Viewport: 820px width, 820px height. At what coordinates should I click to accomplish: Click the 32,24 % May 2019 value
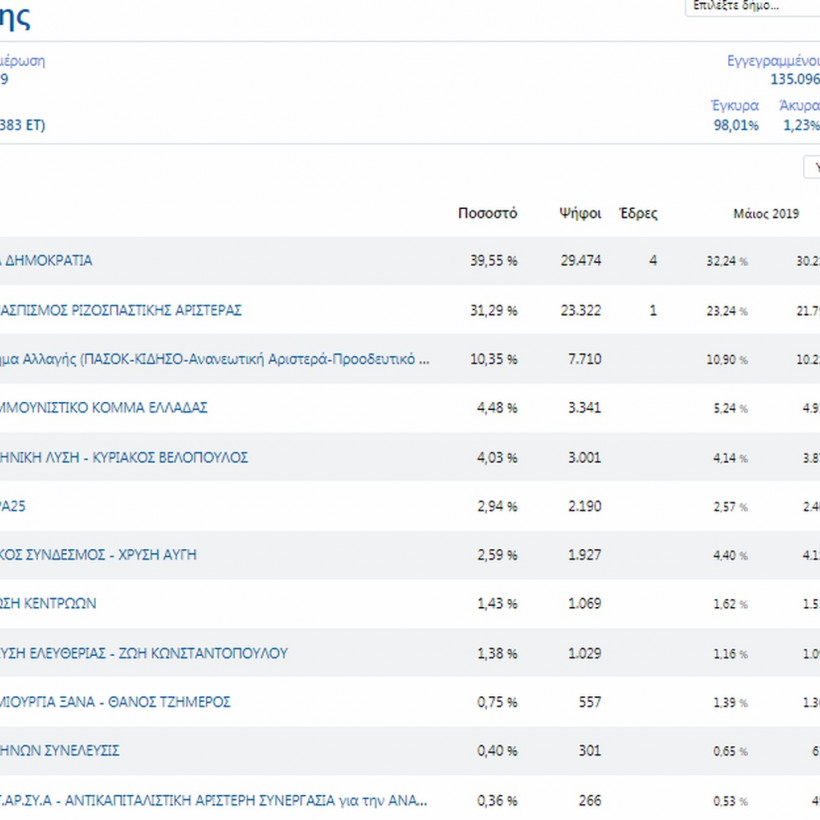[x=727, y=261]
